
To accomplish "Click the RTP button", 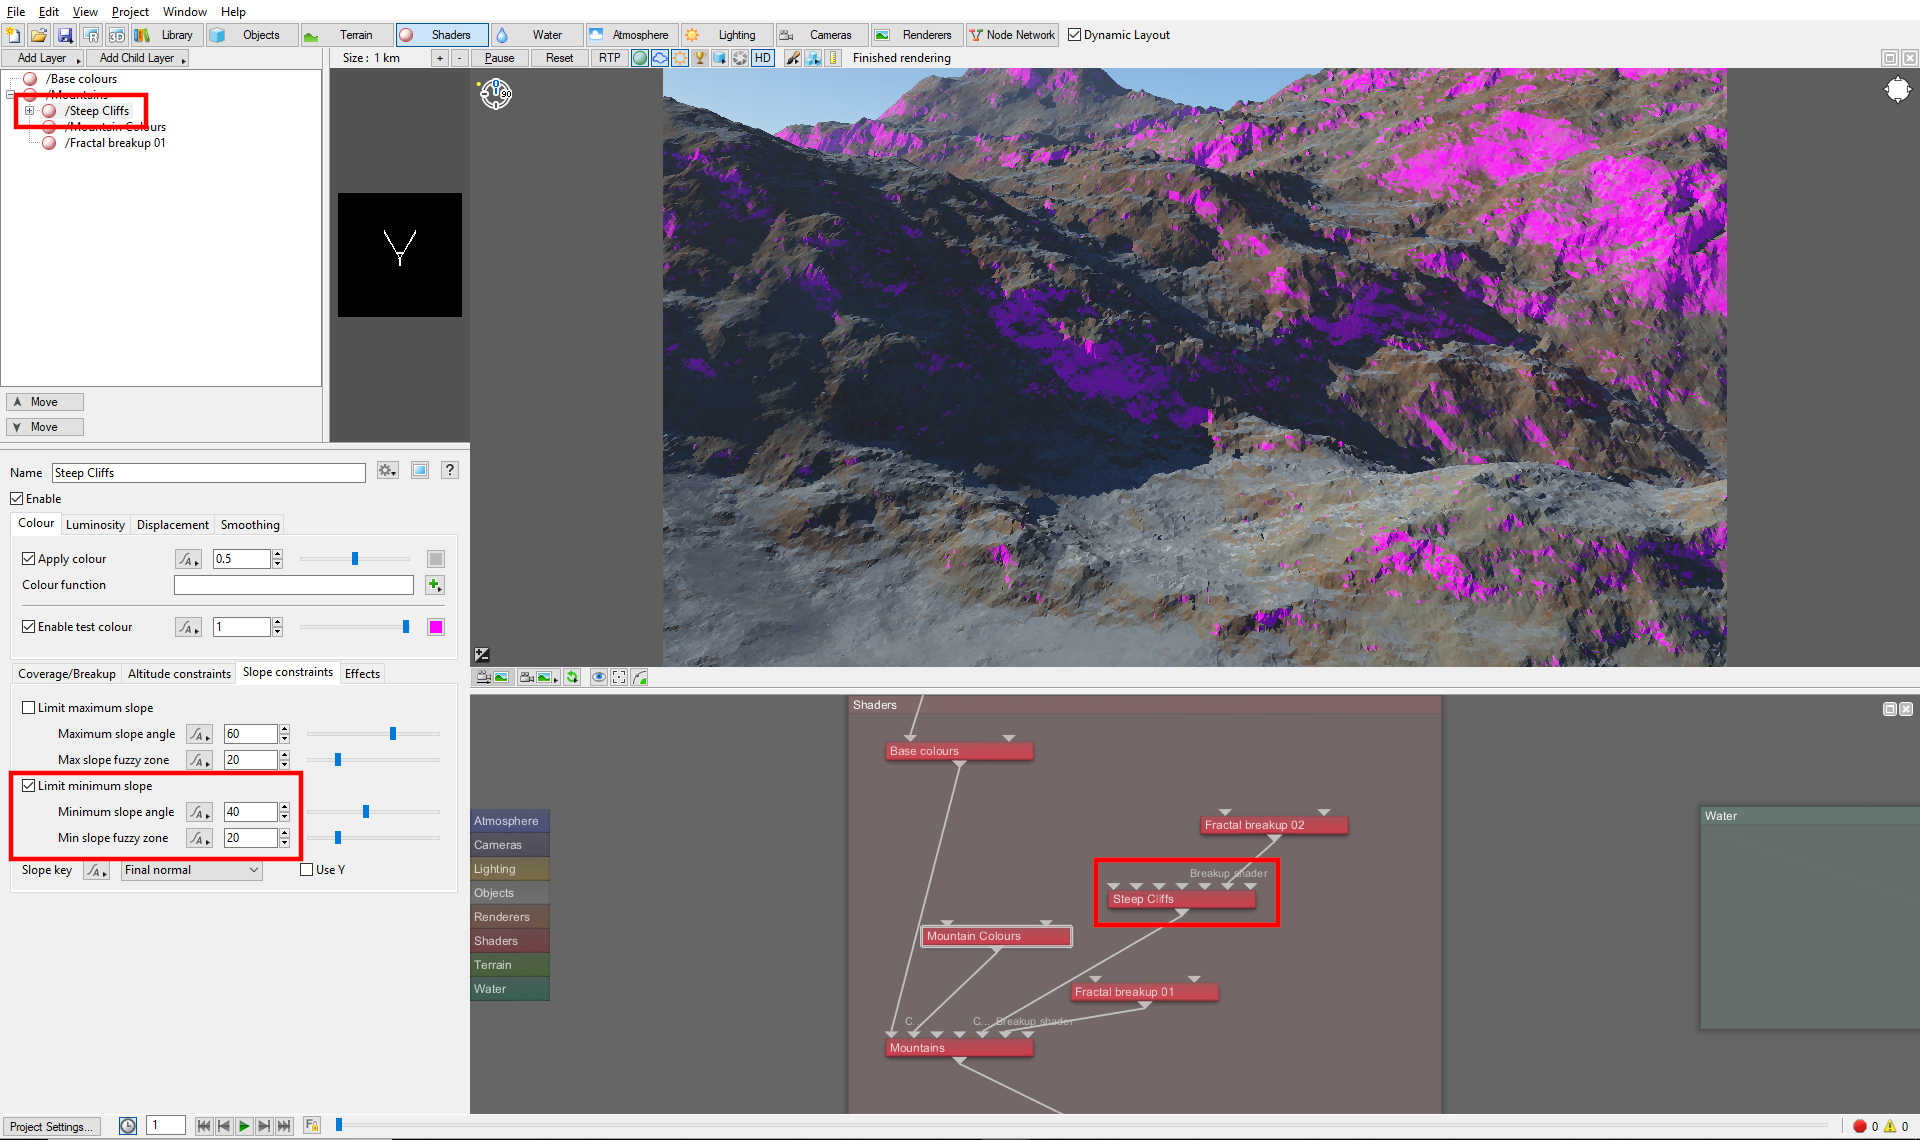I will point(609,58).
